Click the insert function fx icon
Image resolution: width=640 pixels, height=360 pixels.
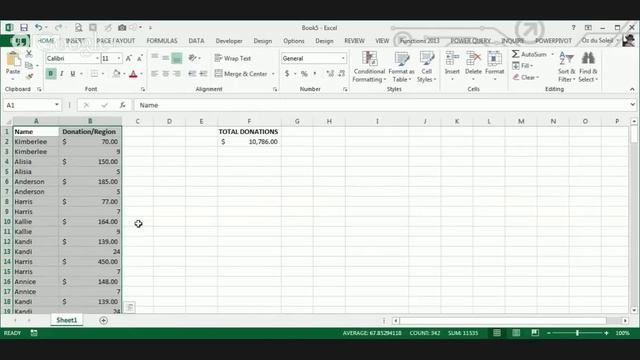[122, 105]
